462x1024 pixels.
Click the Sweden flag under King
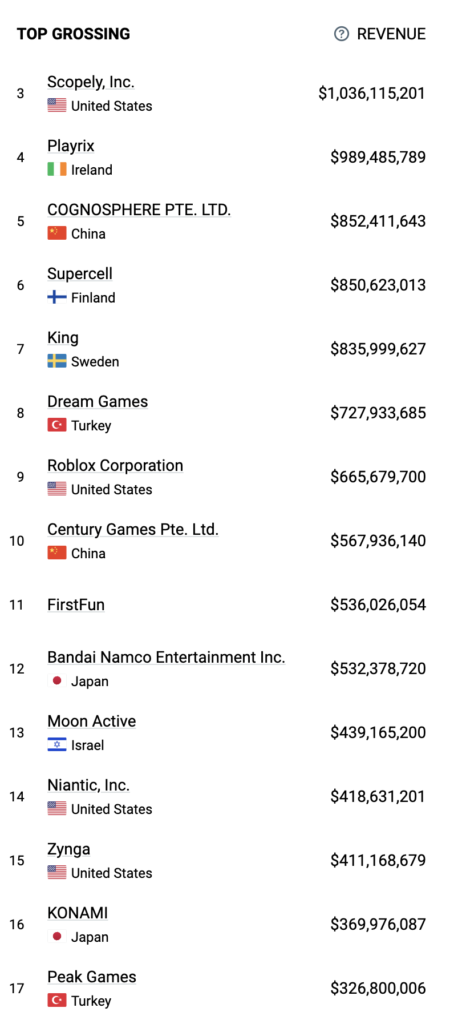click(x=57, y=362)
